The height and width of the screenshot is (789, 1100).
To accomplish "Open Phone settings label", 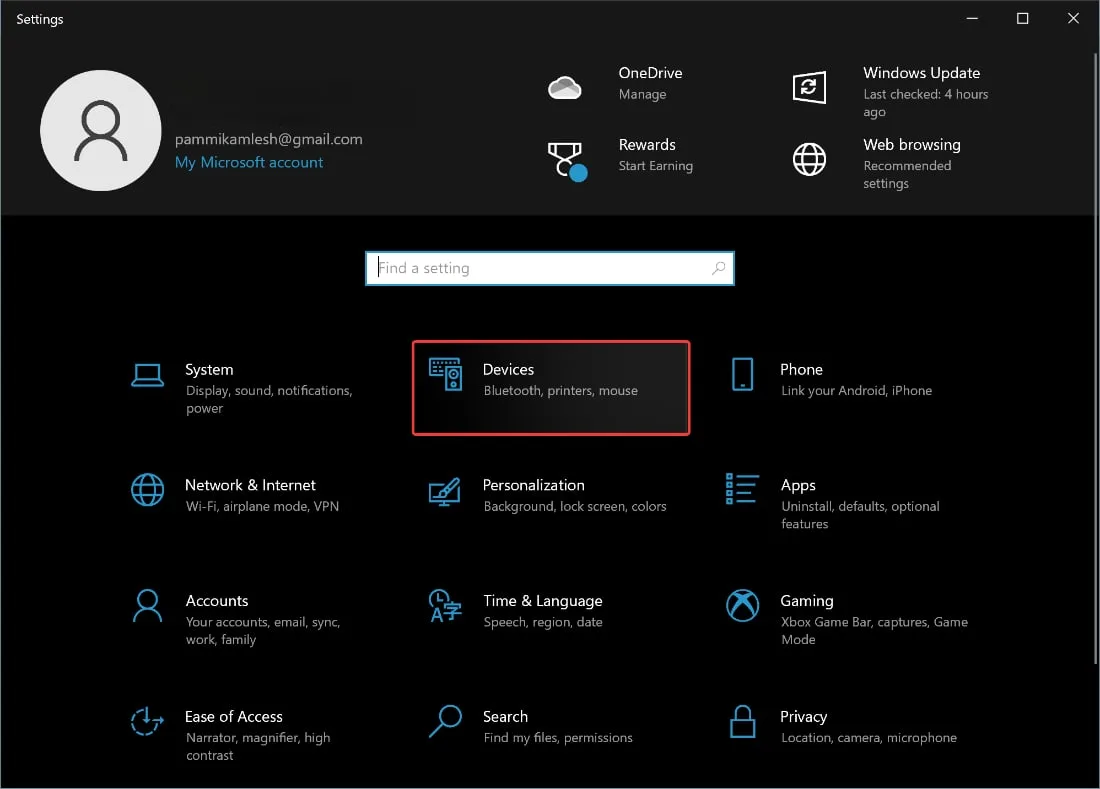I will tap(801, 370).
